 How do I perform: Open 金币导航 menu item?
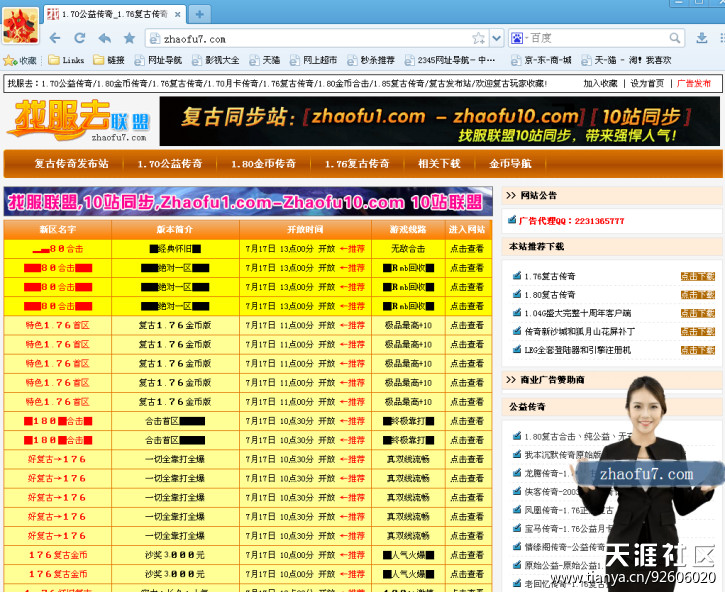(x=510, y=164)
